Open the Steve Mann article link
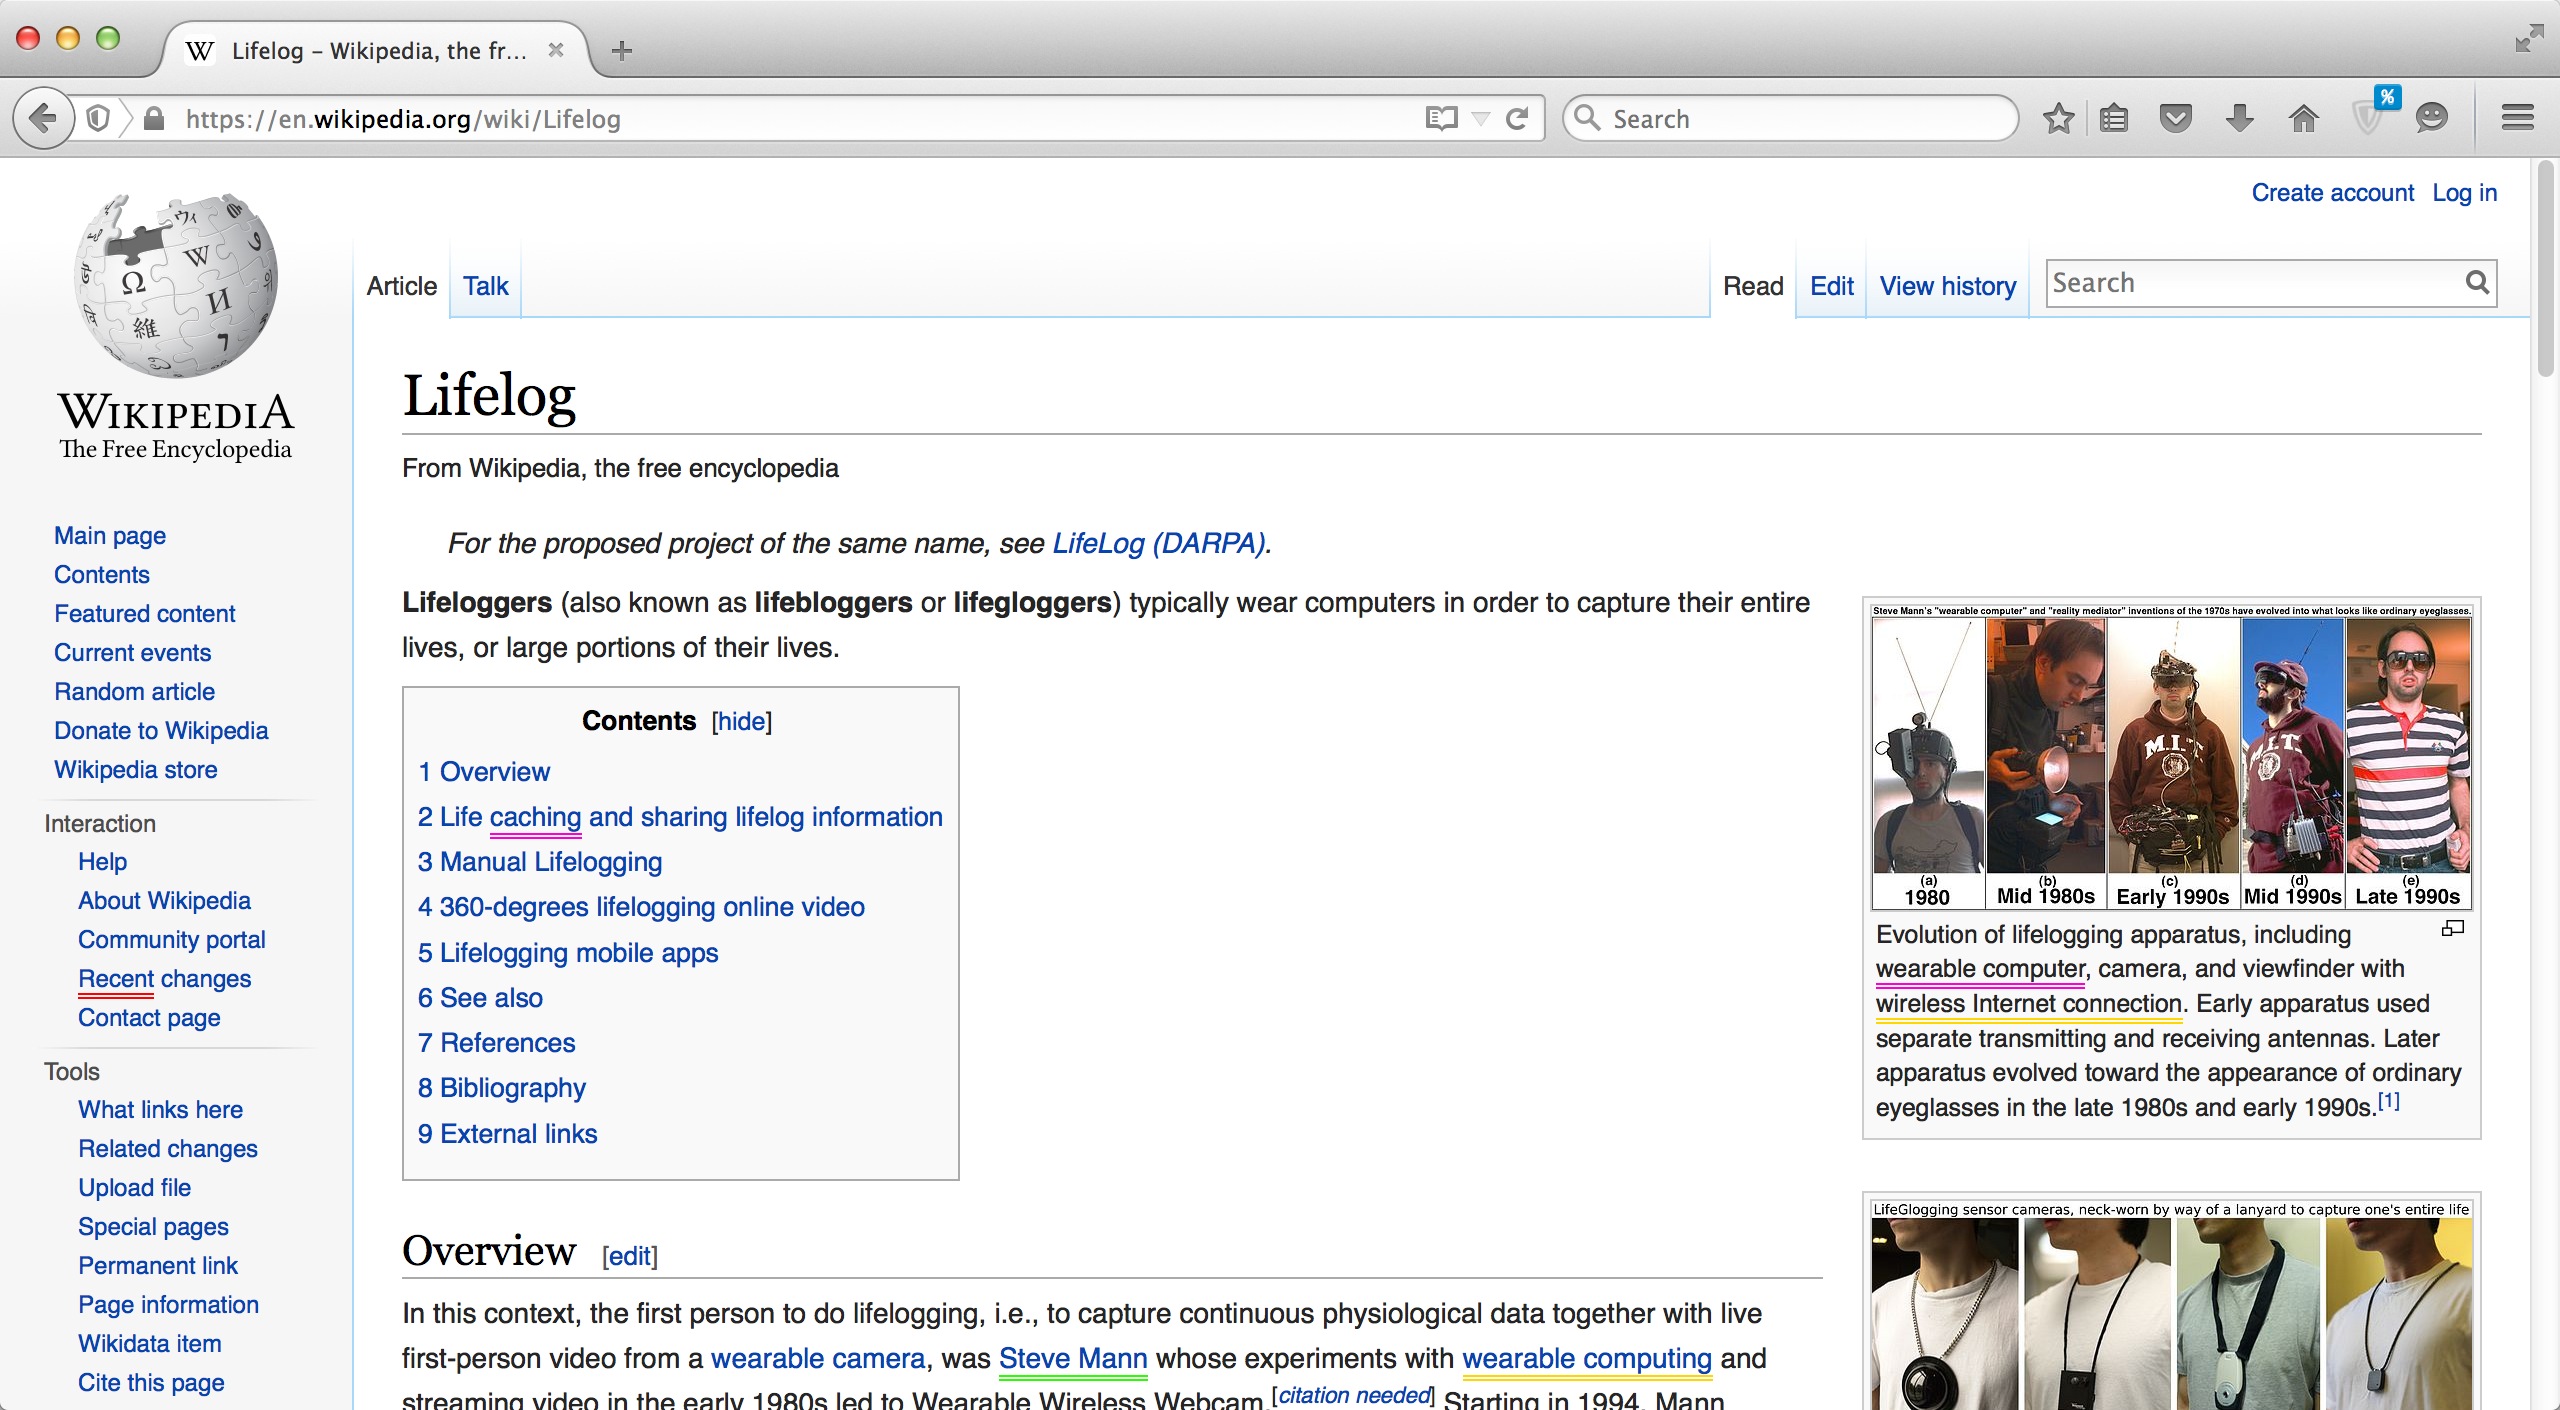This screenshot has height=1410, width=2560. tap(1073, 1359)
